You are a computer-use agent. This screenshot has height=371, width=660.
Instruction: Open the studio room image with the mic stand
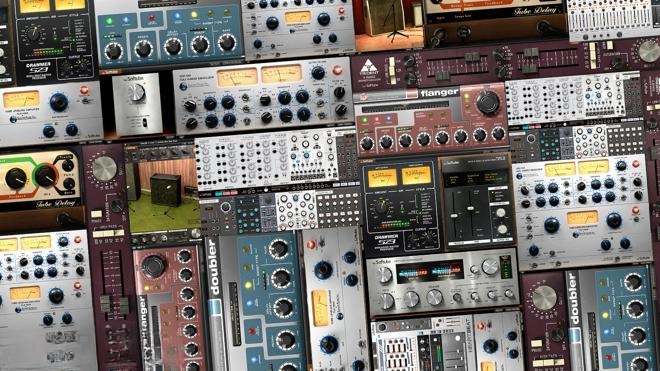point(389,23)
